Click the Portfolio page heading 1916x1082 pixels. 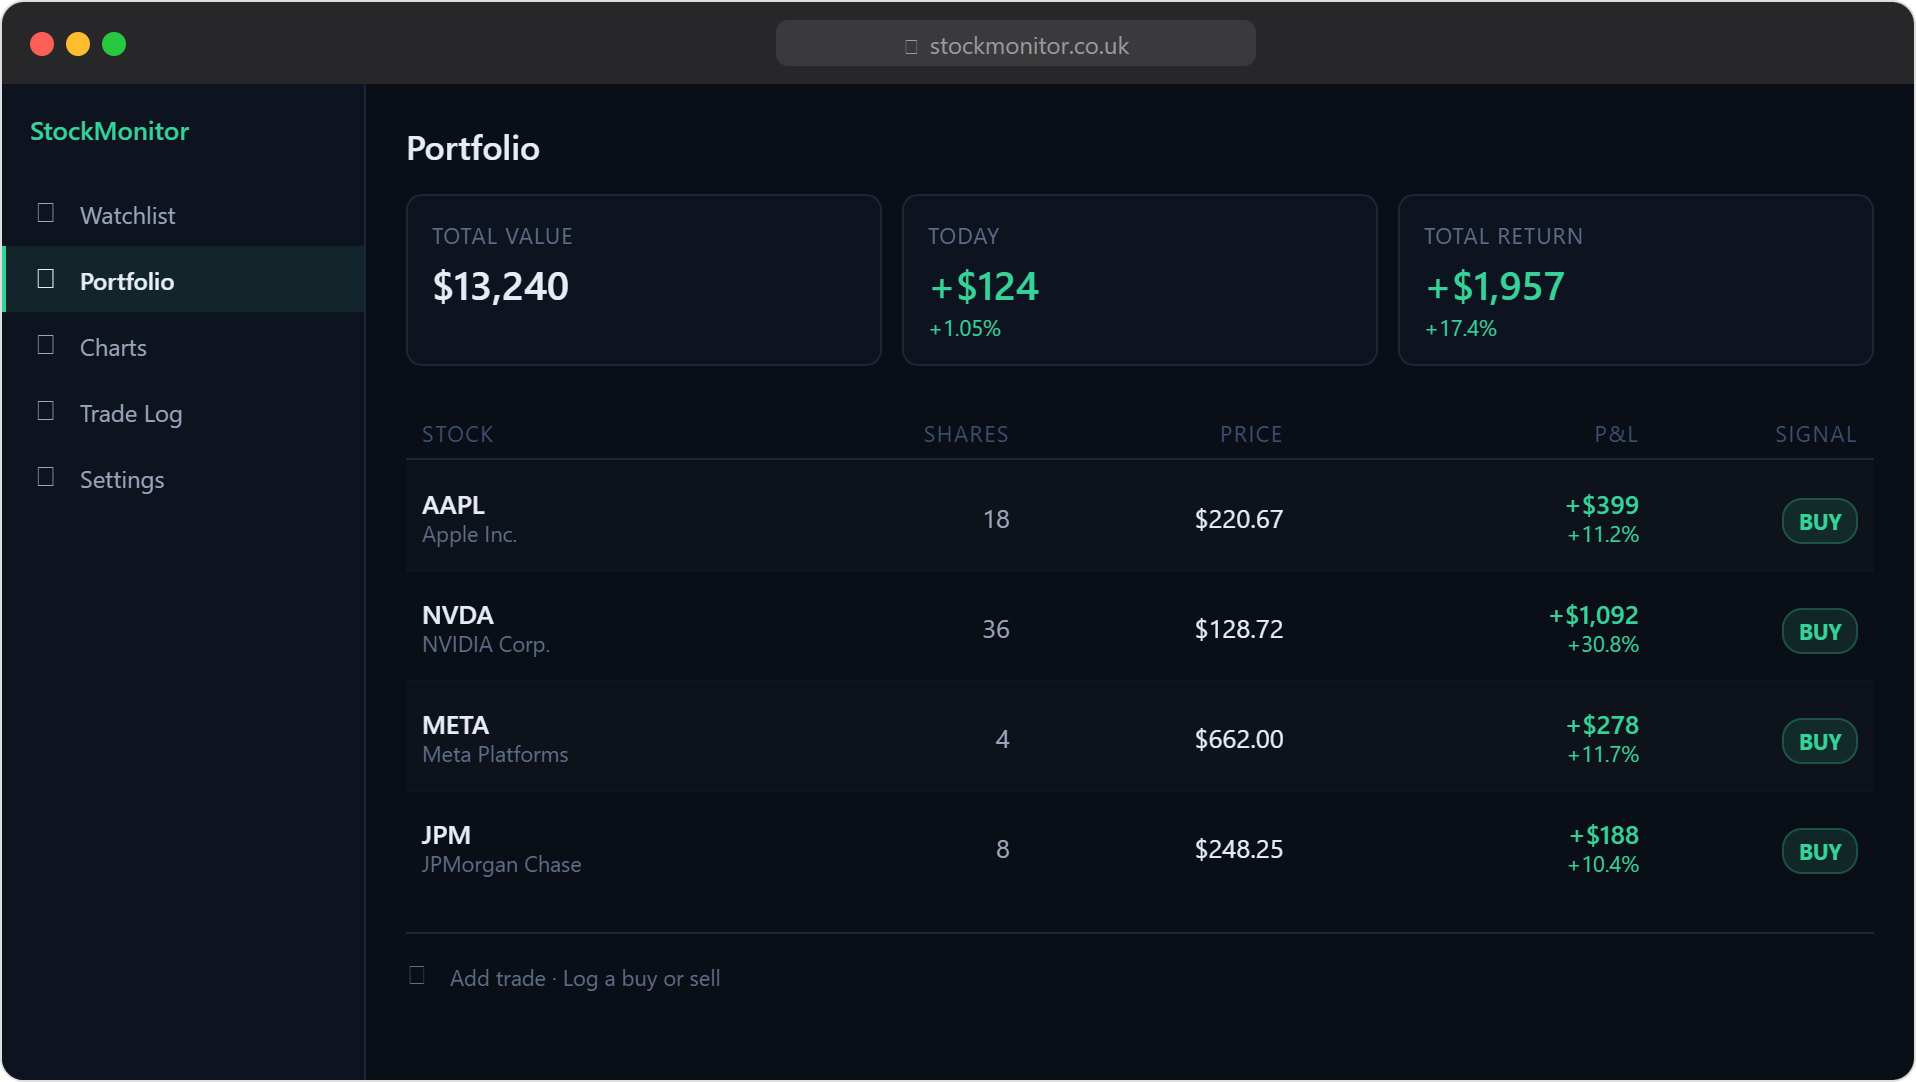[x=473, y=148]
